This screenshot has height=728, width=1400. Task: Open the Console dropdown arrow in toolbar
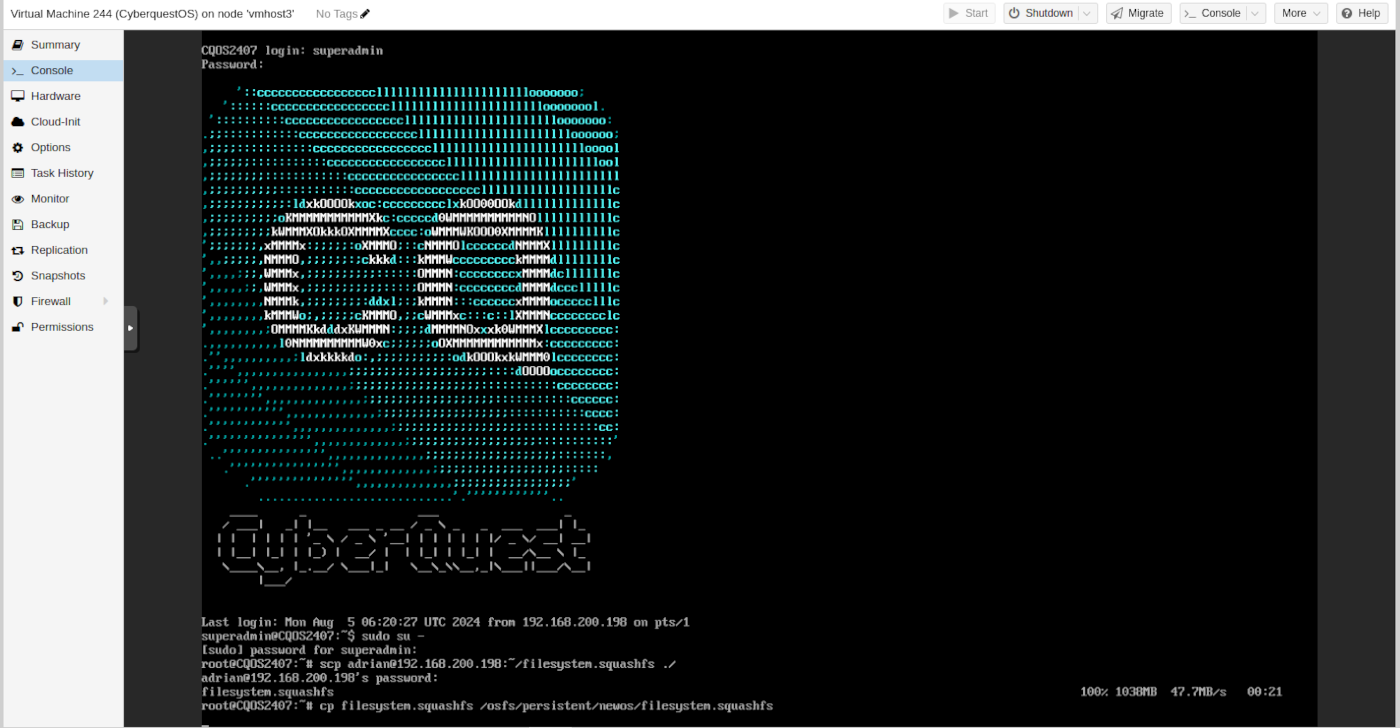pos(1256,13)
